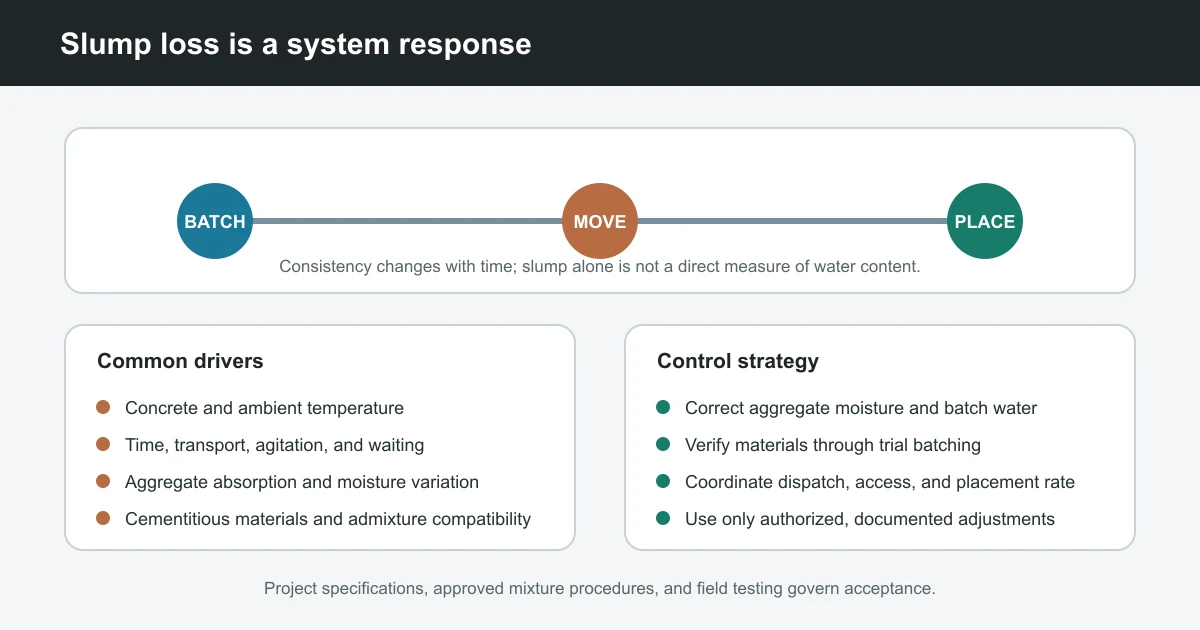
Task: Select the slide title Slump loss is a system response
Action: coord(296,44)
